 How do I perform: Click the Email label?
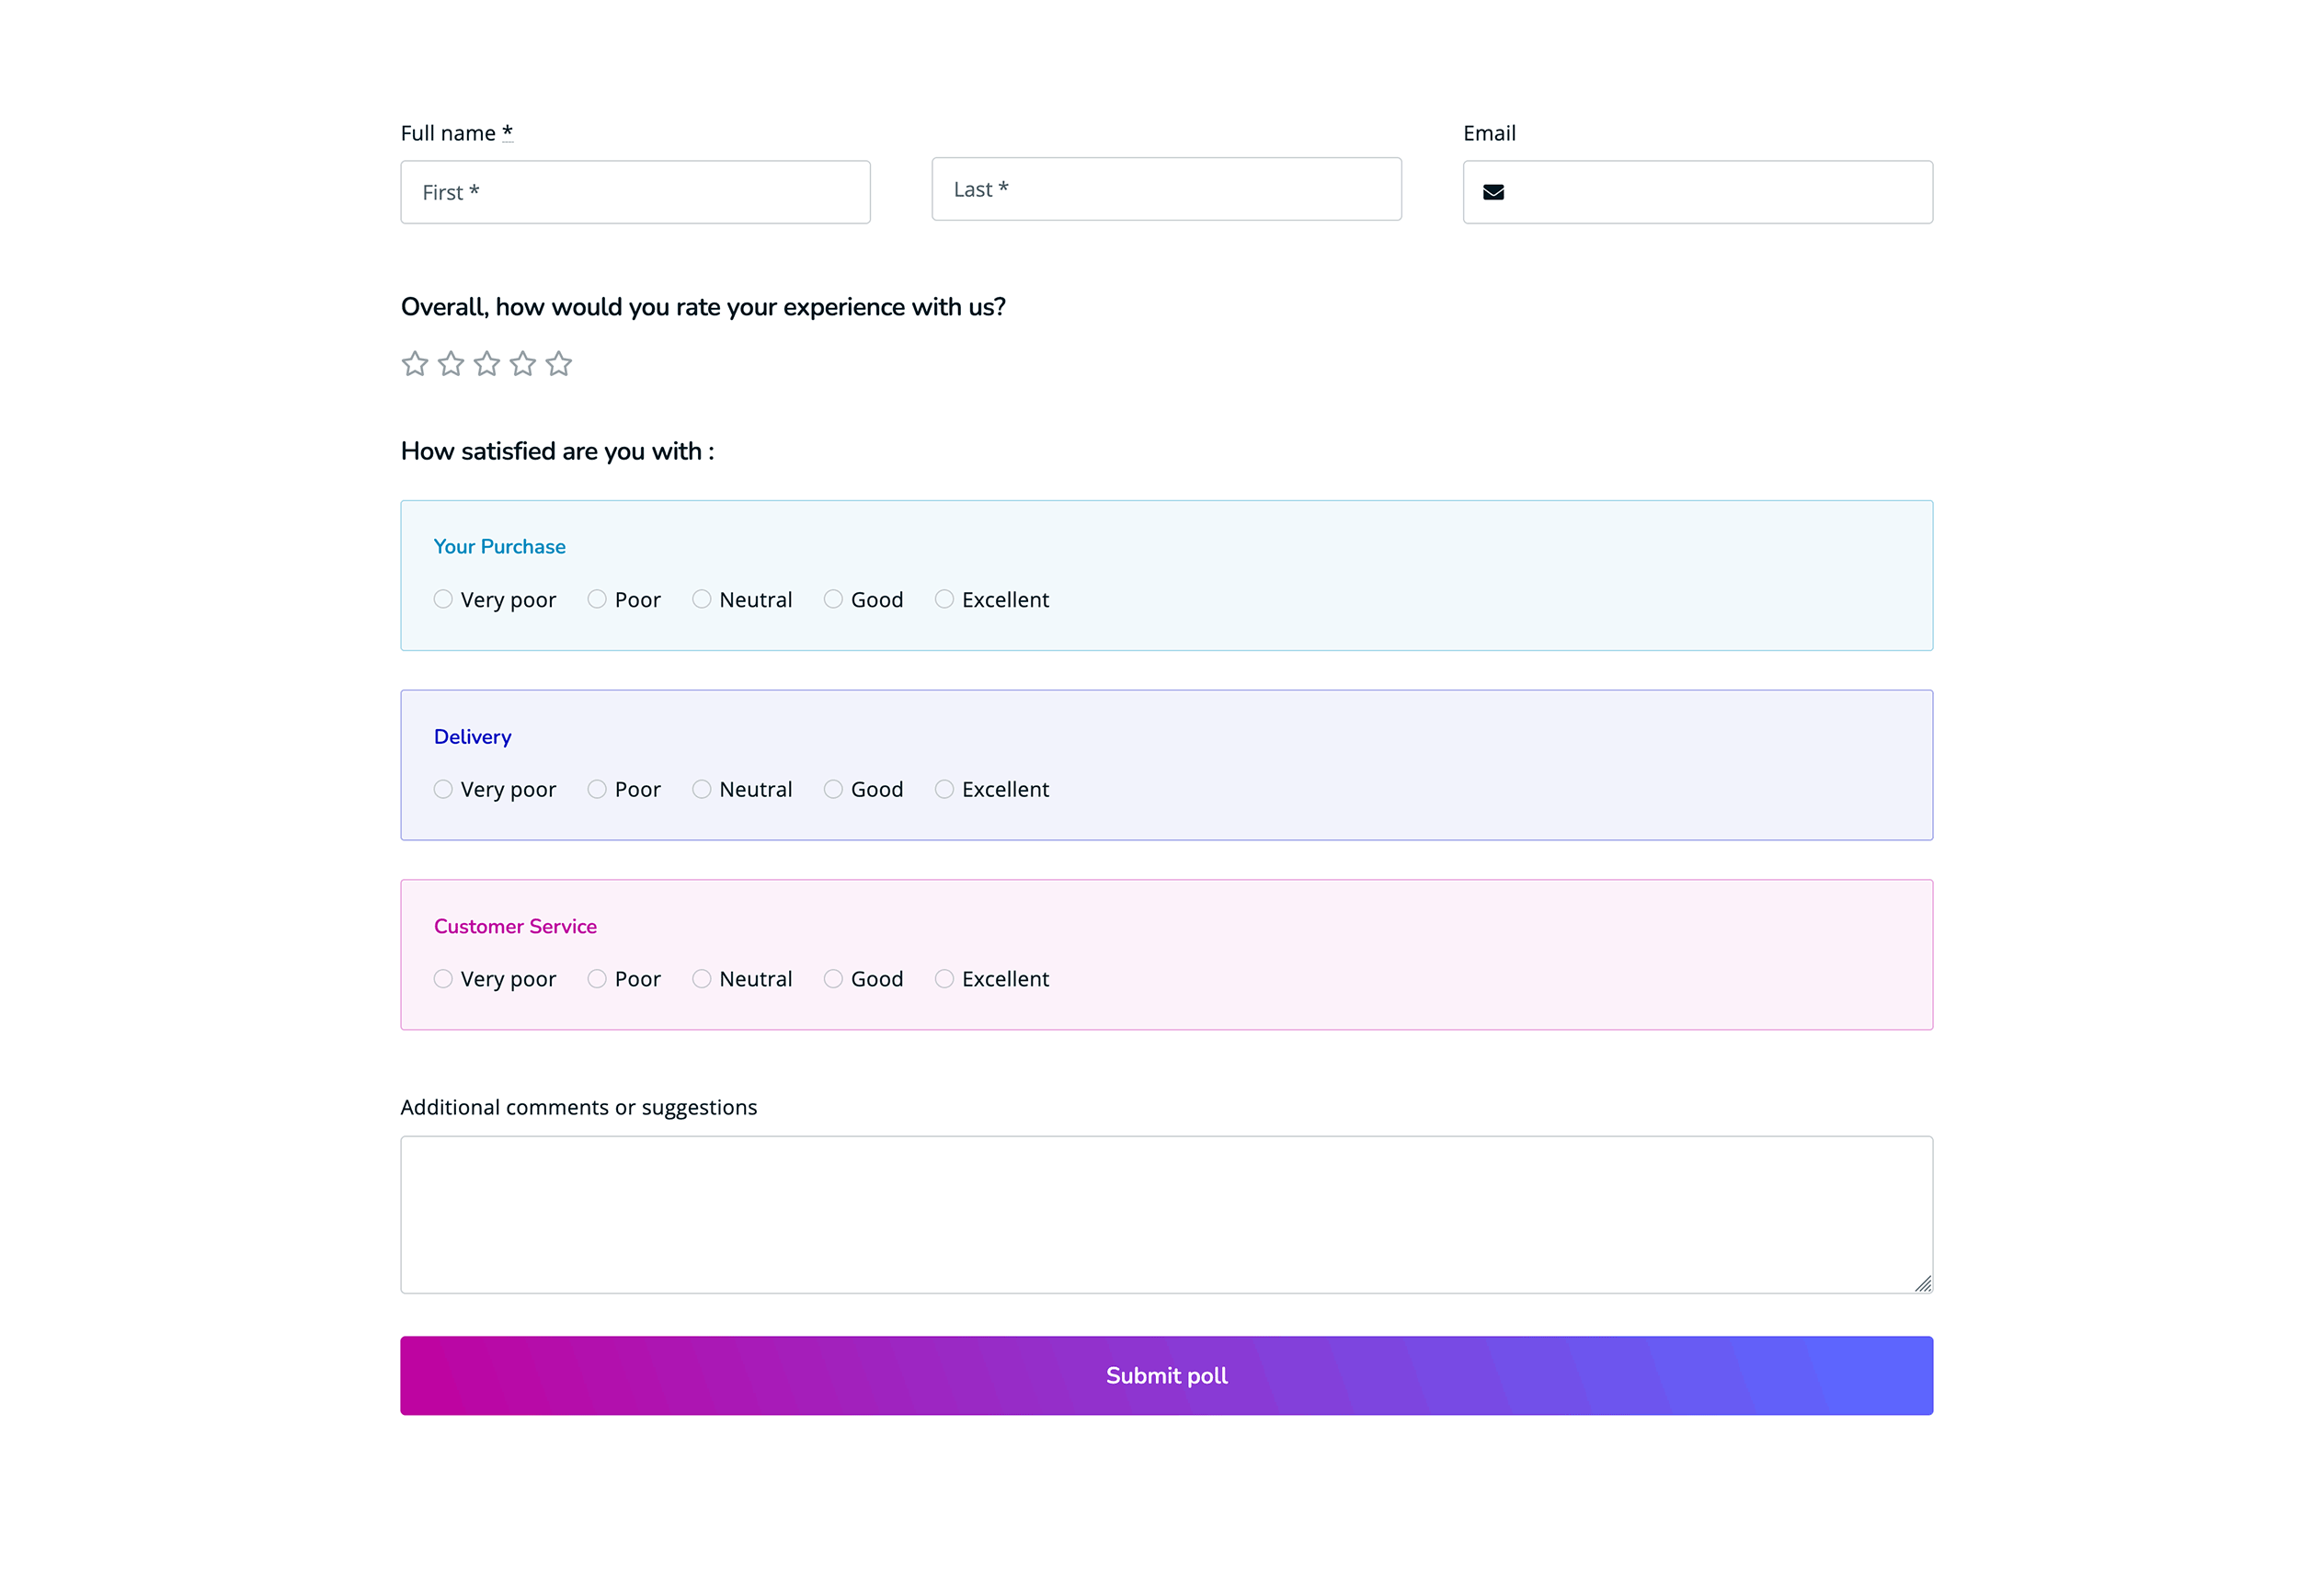click(x=1489, y=133)
